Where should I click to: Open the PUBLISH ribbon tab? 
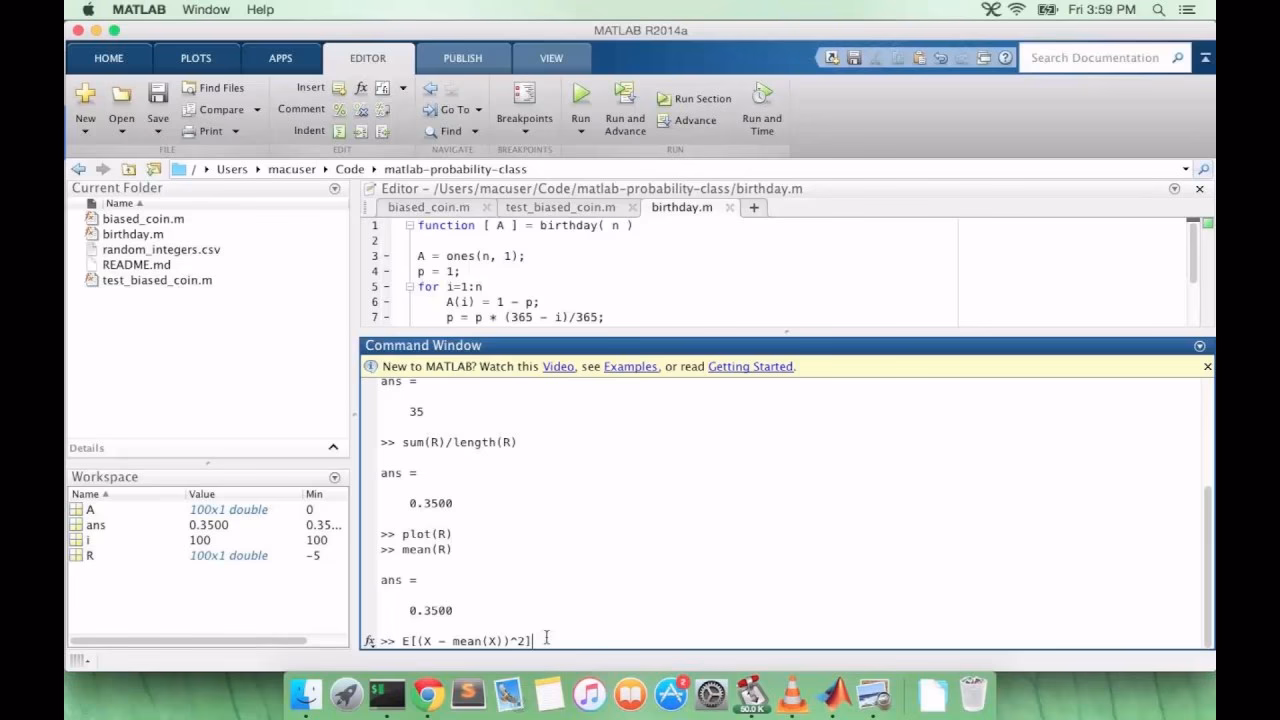(462, 58)
